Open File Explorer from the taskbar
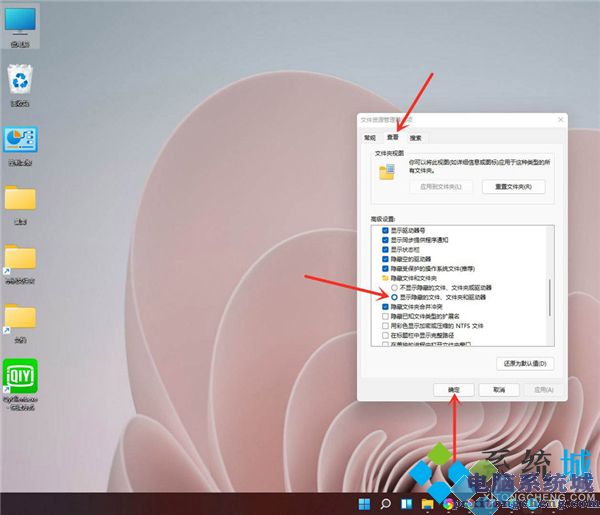Screen dimensions: 600x515 (427, 504)
